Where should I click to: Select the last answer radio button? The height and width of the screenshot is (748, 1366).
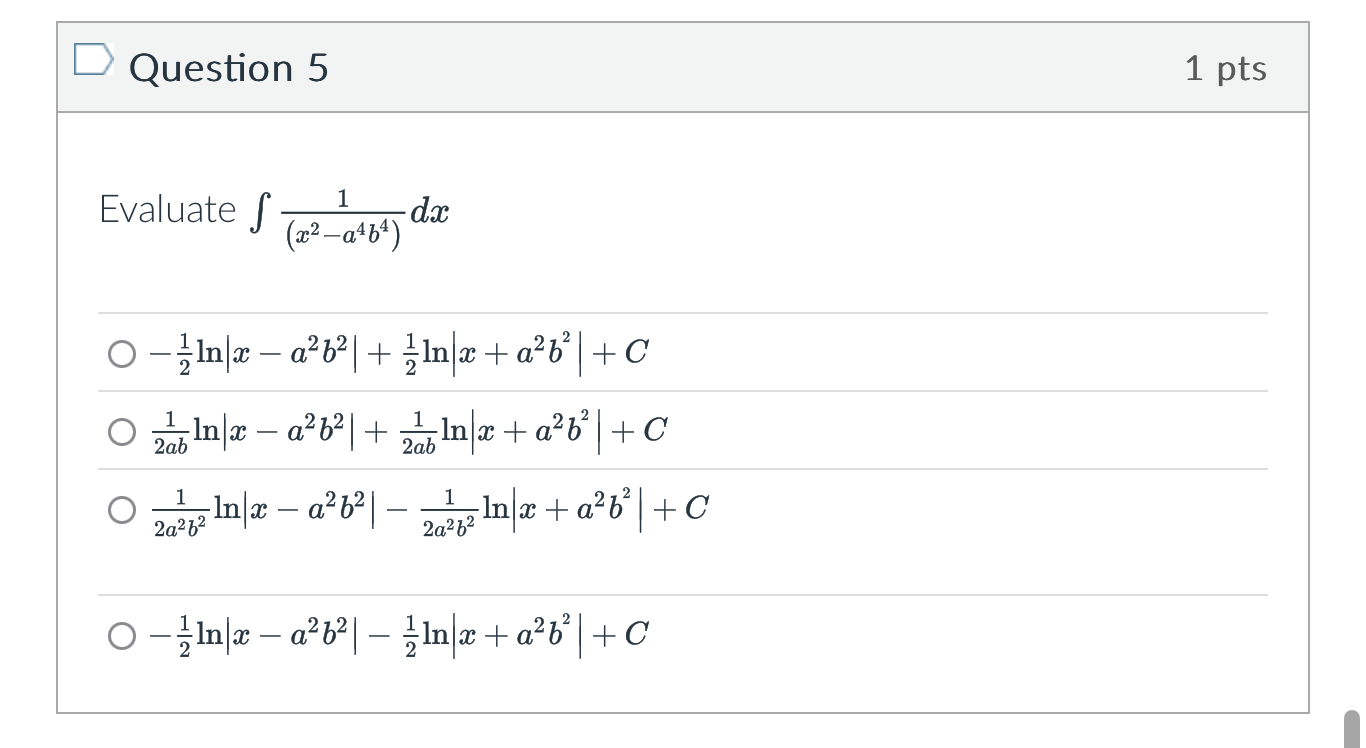121,634
